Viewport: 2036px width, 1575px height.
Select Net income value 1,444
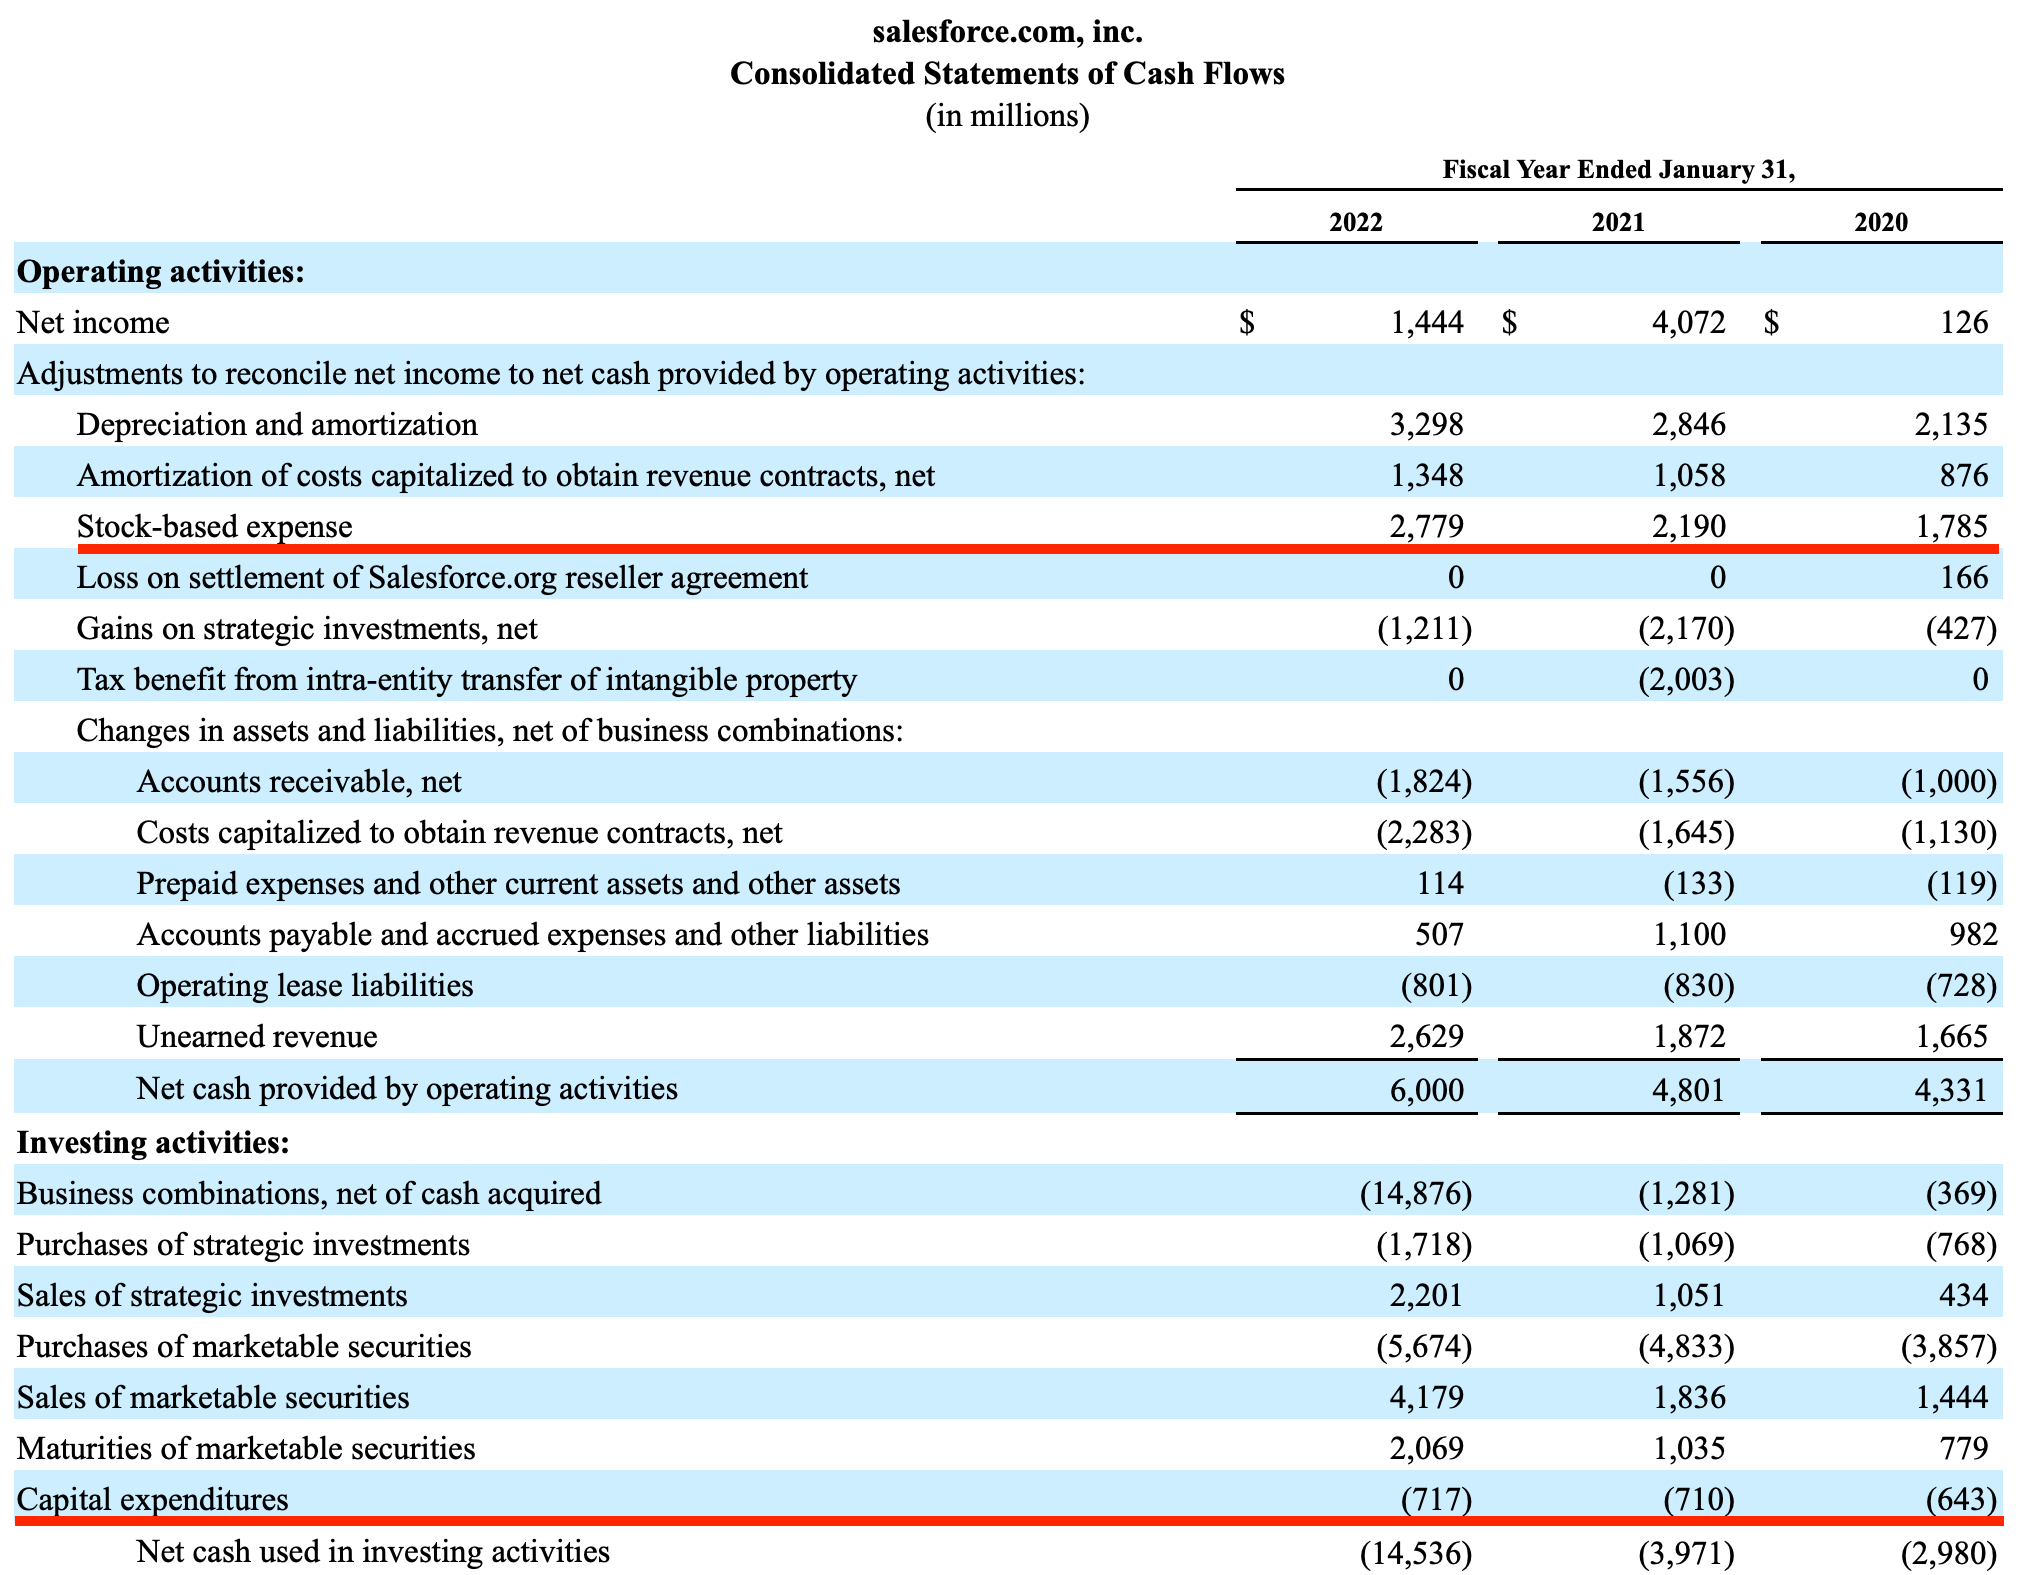[x=1427, y=322]
